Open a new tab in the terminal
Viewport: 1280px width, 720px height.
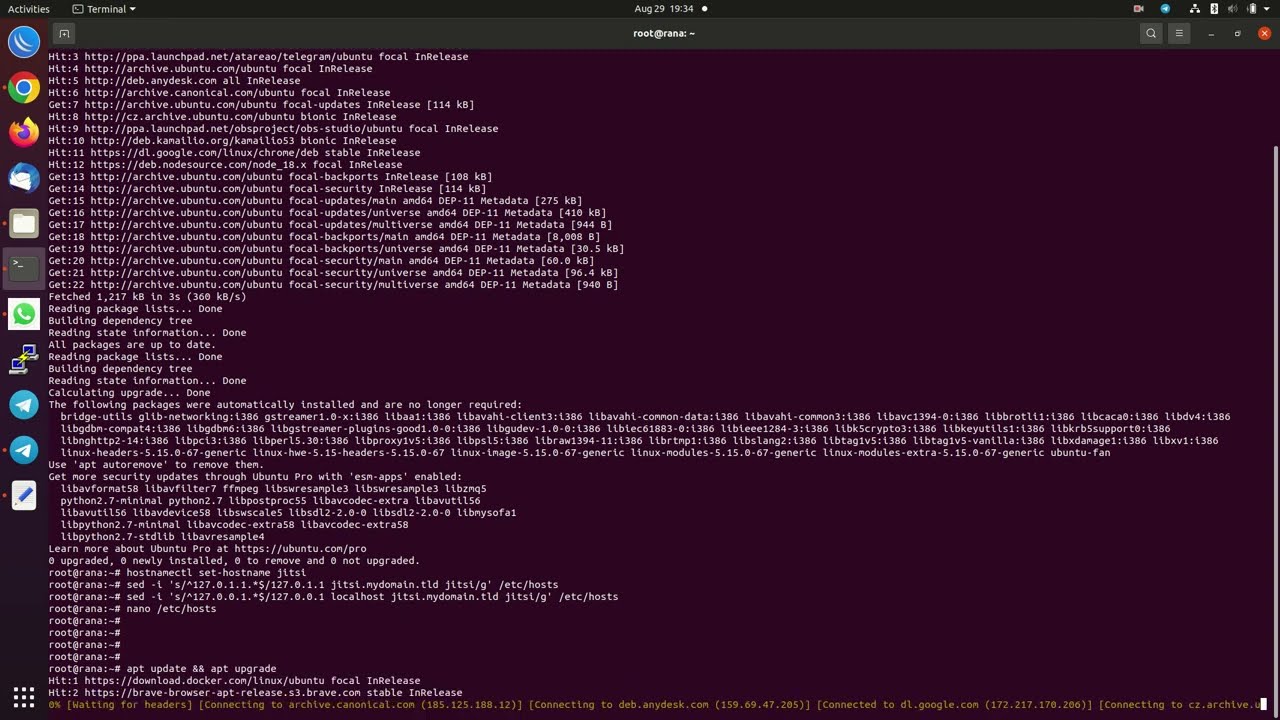tap(64, 33)
